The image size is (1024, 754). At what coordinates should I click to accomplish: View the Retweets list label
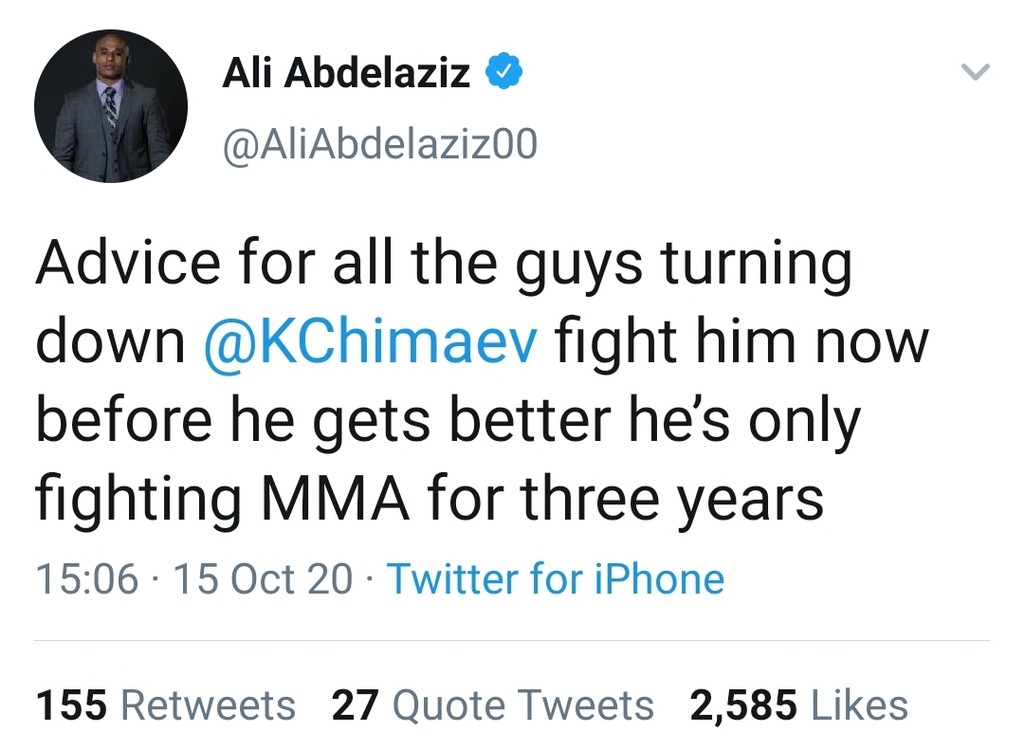(208, 706)
